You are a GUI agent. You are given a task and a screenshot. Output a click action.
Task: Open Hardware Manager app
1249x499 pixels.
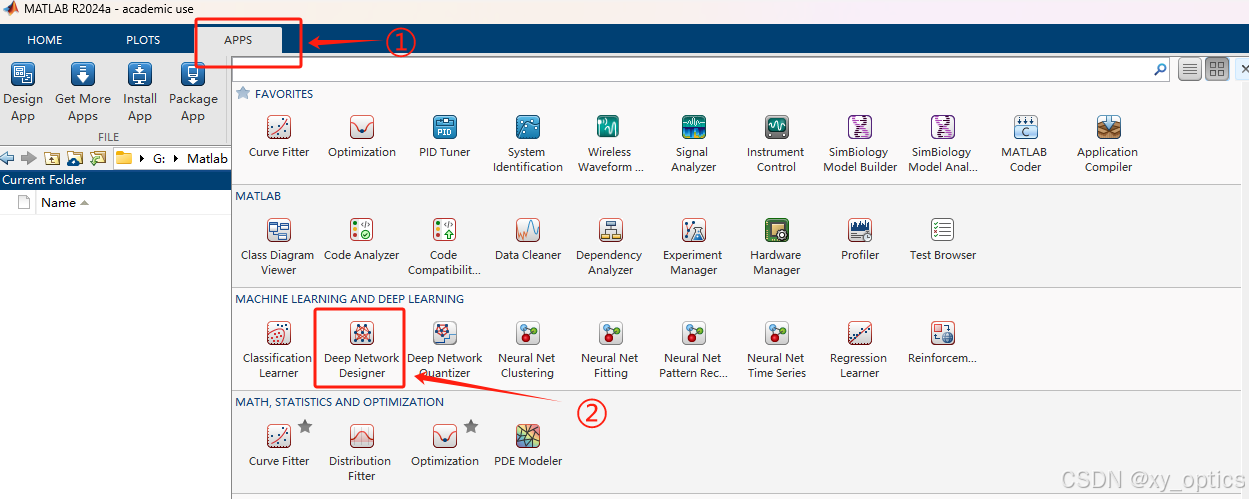point(777,246)
